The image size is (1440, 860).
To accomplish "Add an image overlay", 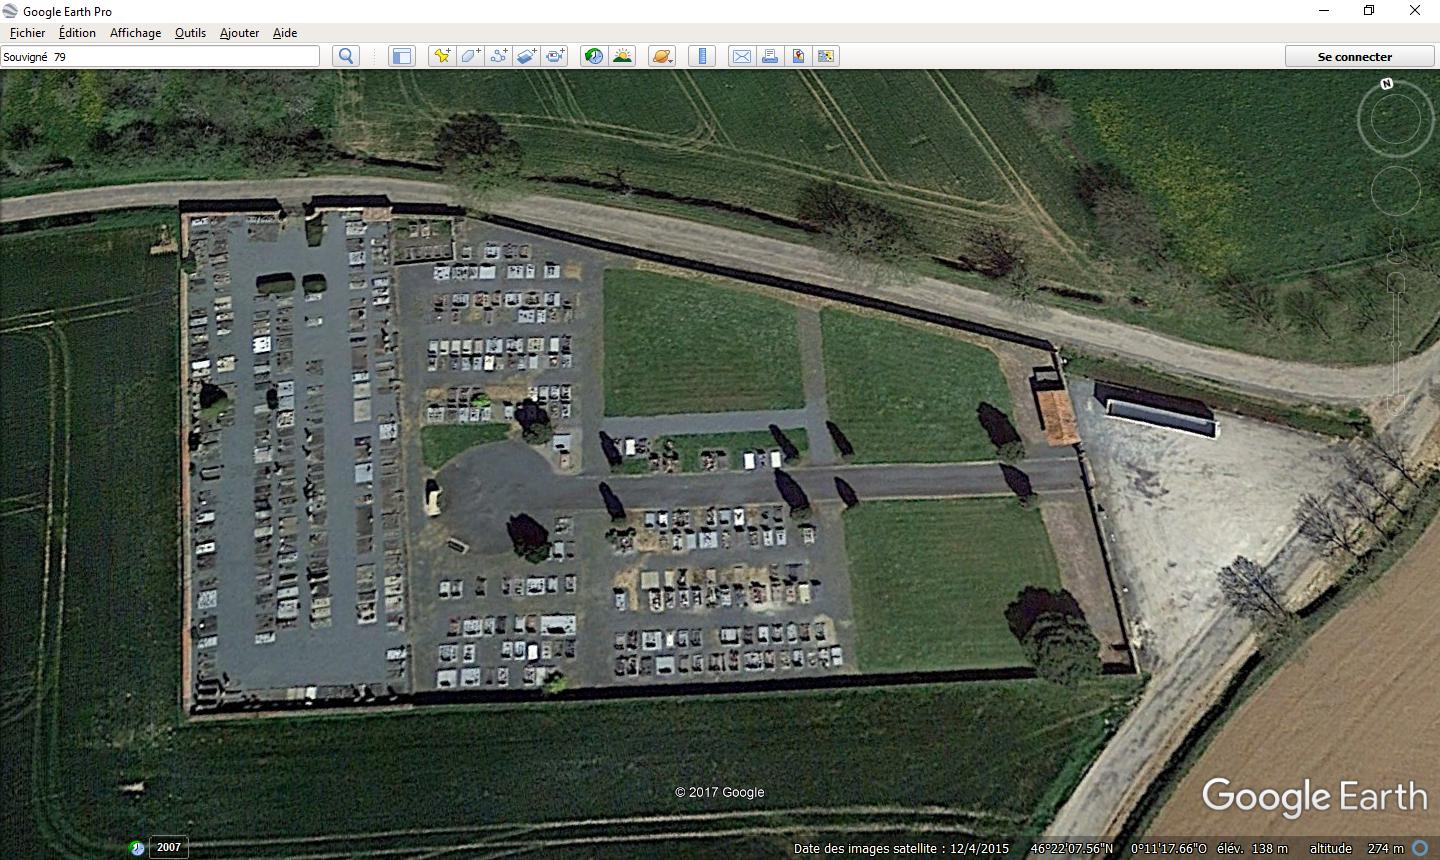I will (526, 56).
